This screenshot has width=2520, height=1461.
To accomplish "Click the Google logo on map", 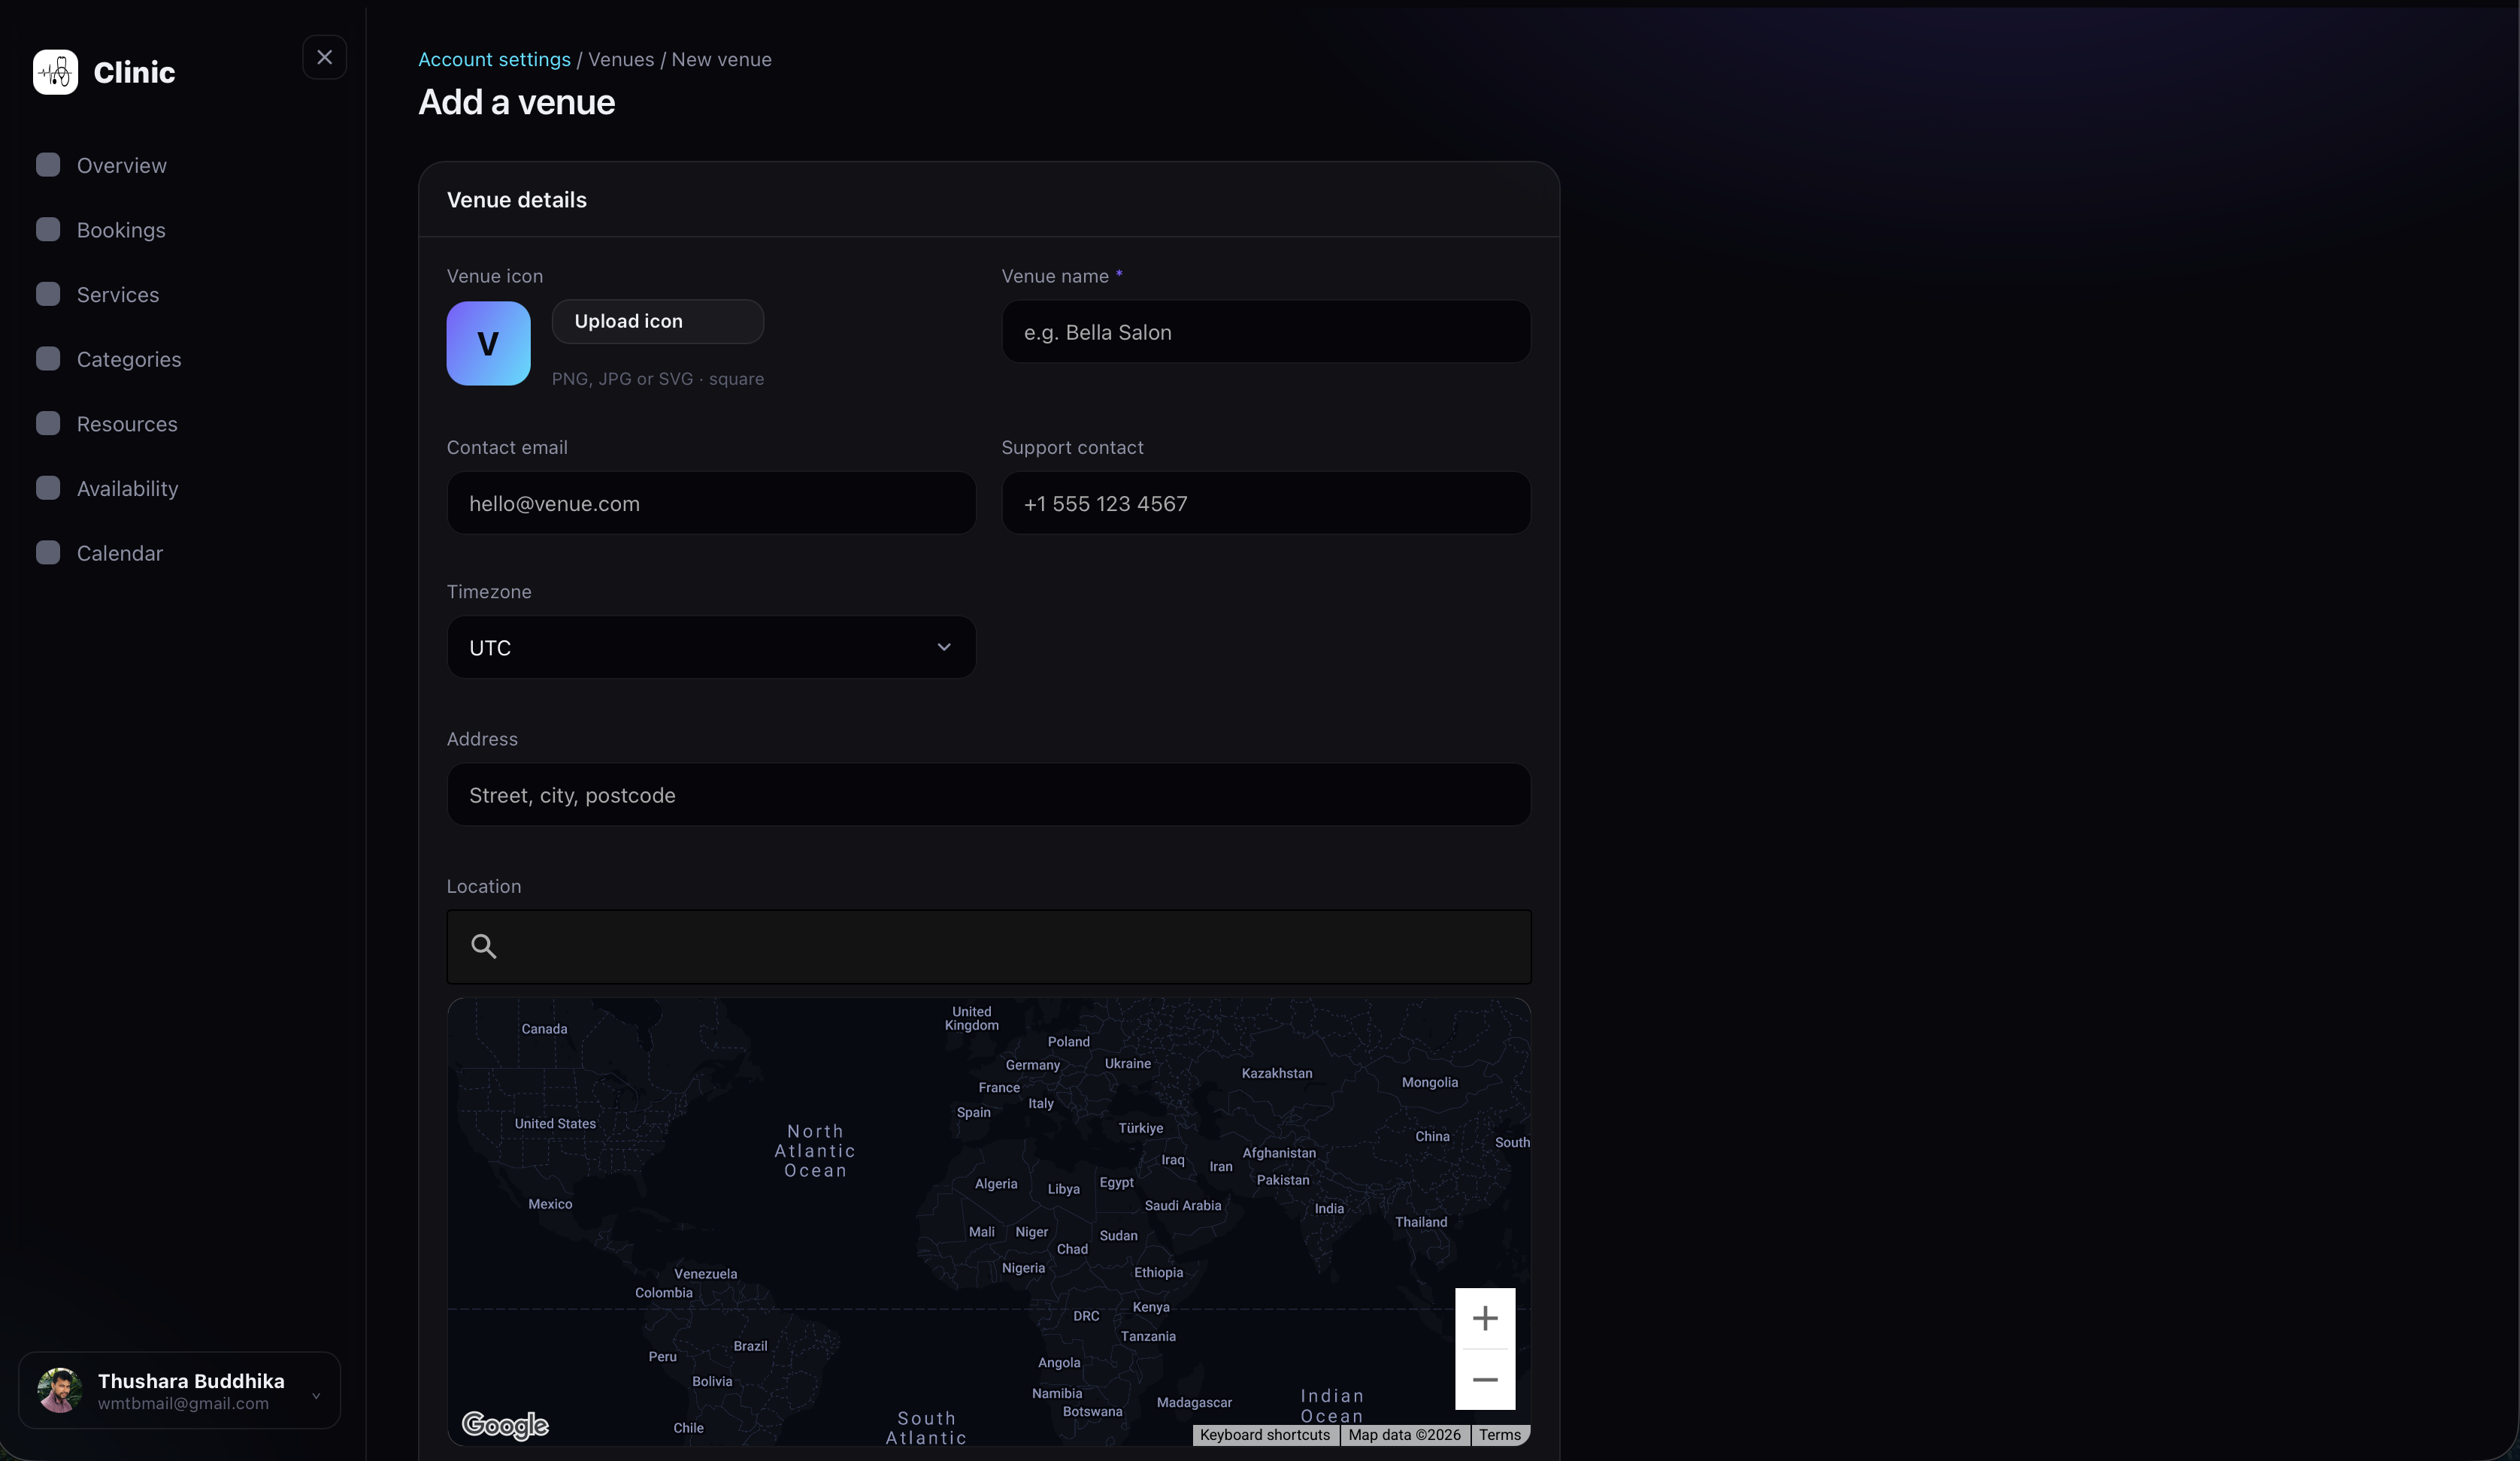I will [x=505, y=1424].
